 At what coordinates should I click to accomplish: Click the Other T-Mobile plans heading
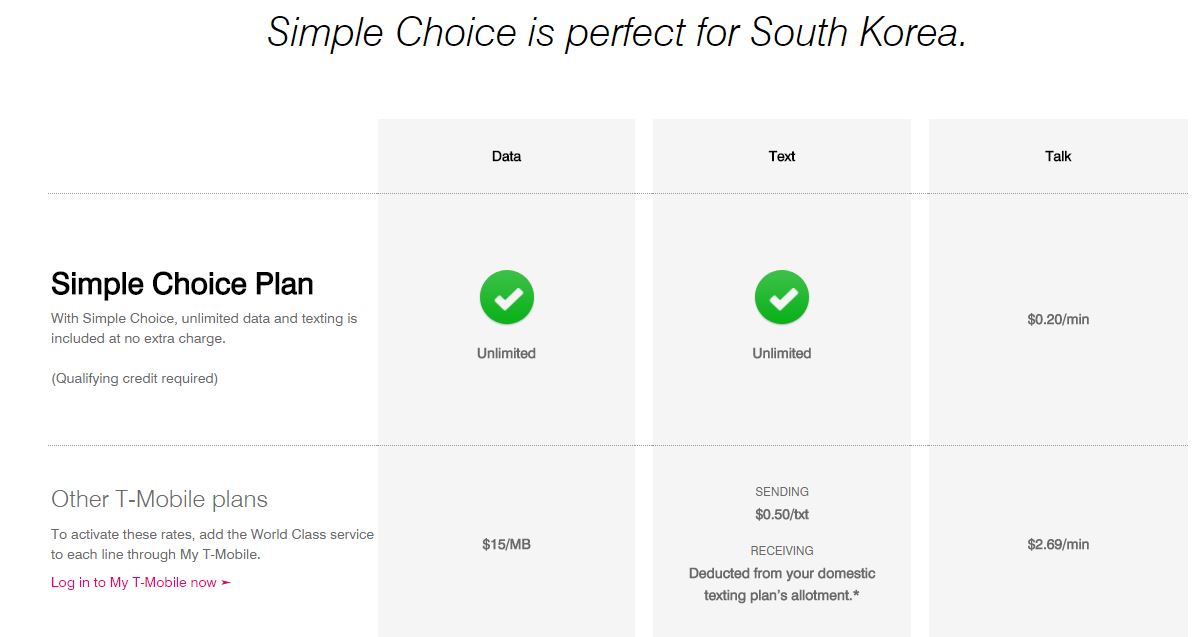pos(160,499)
